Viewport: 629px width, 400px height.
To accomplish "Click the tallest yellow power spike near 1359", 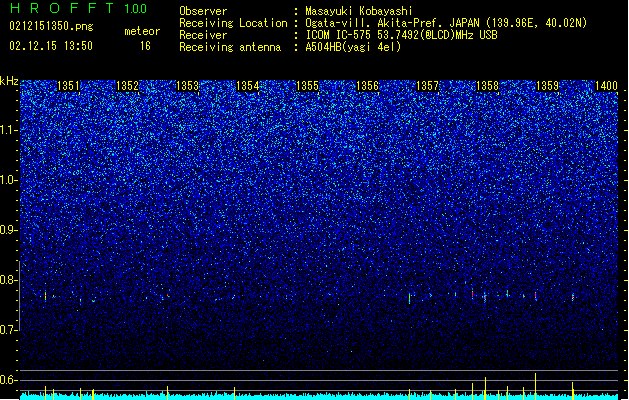I will (535, 386).
